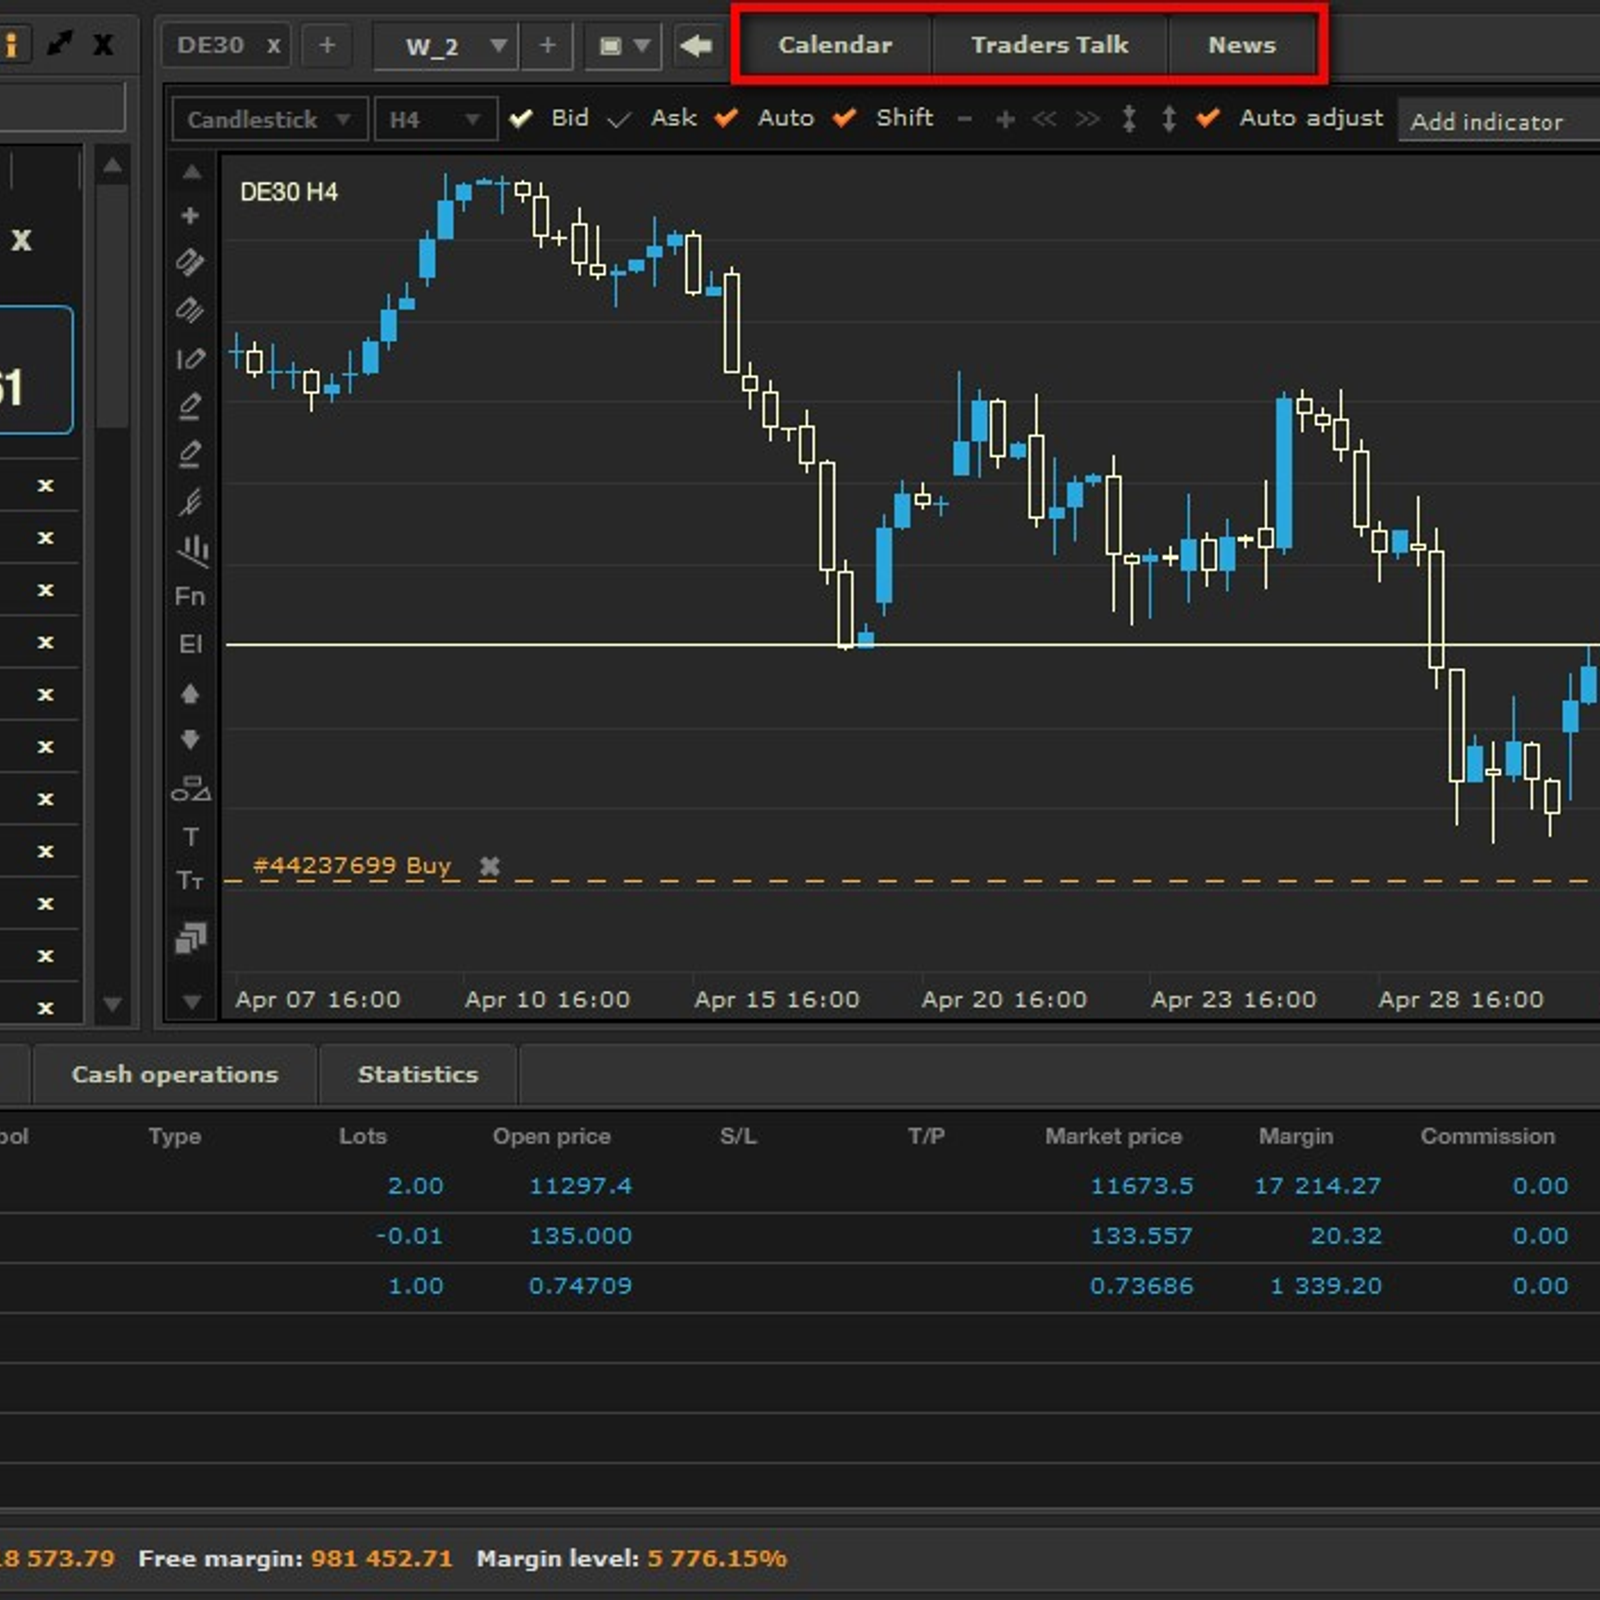This screenshot has height=1600, width=1600.
Task: Click the Market price column header
Action: coord(1113,1136)
